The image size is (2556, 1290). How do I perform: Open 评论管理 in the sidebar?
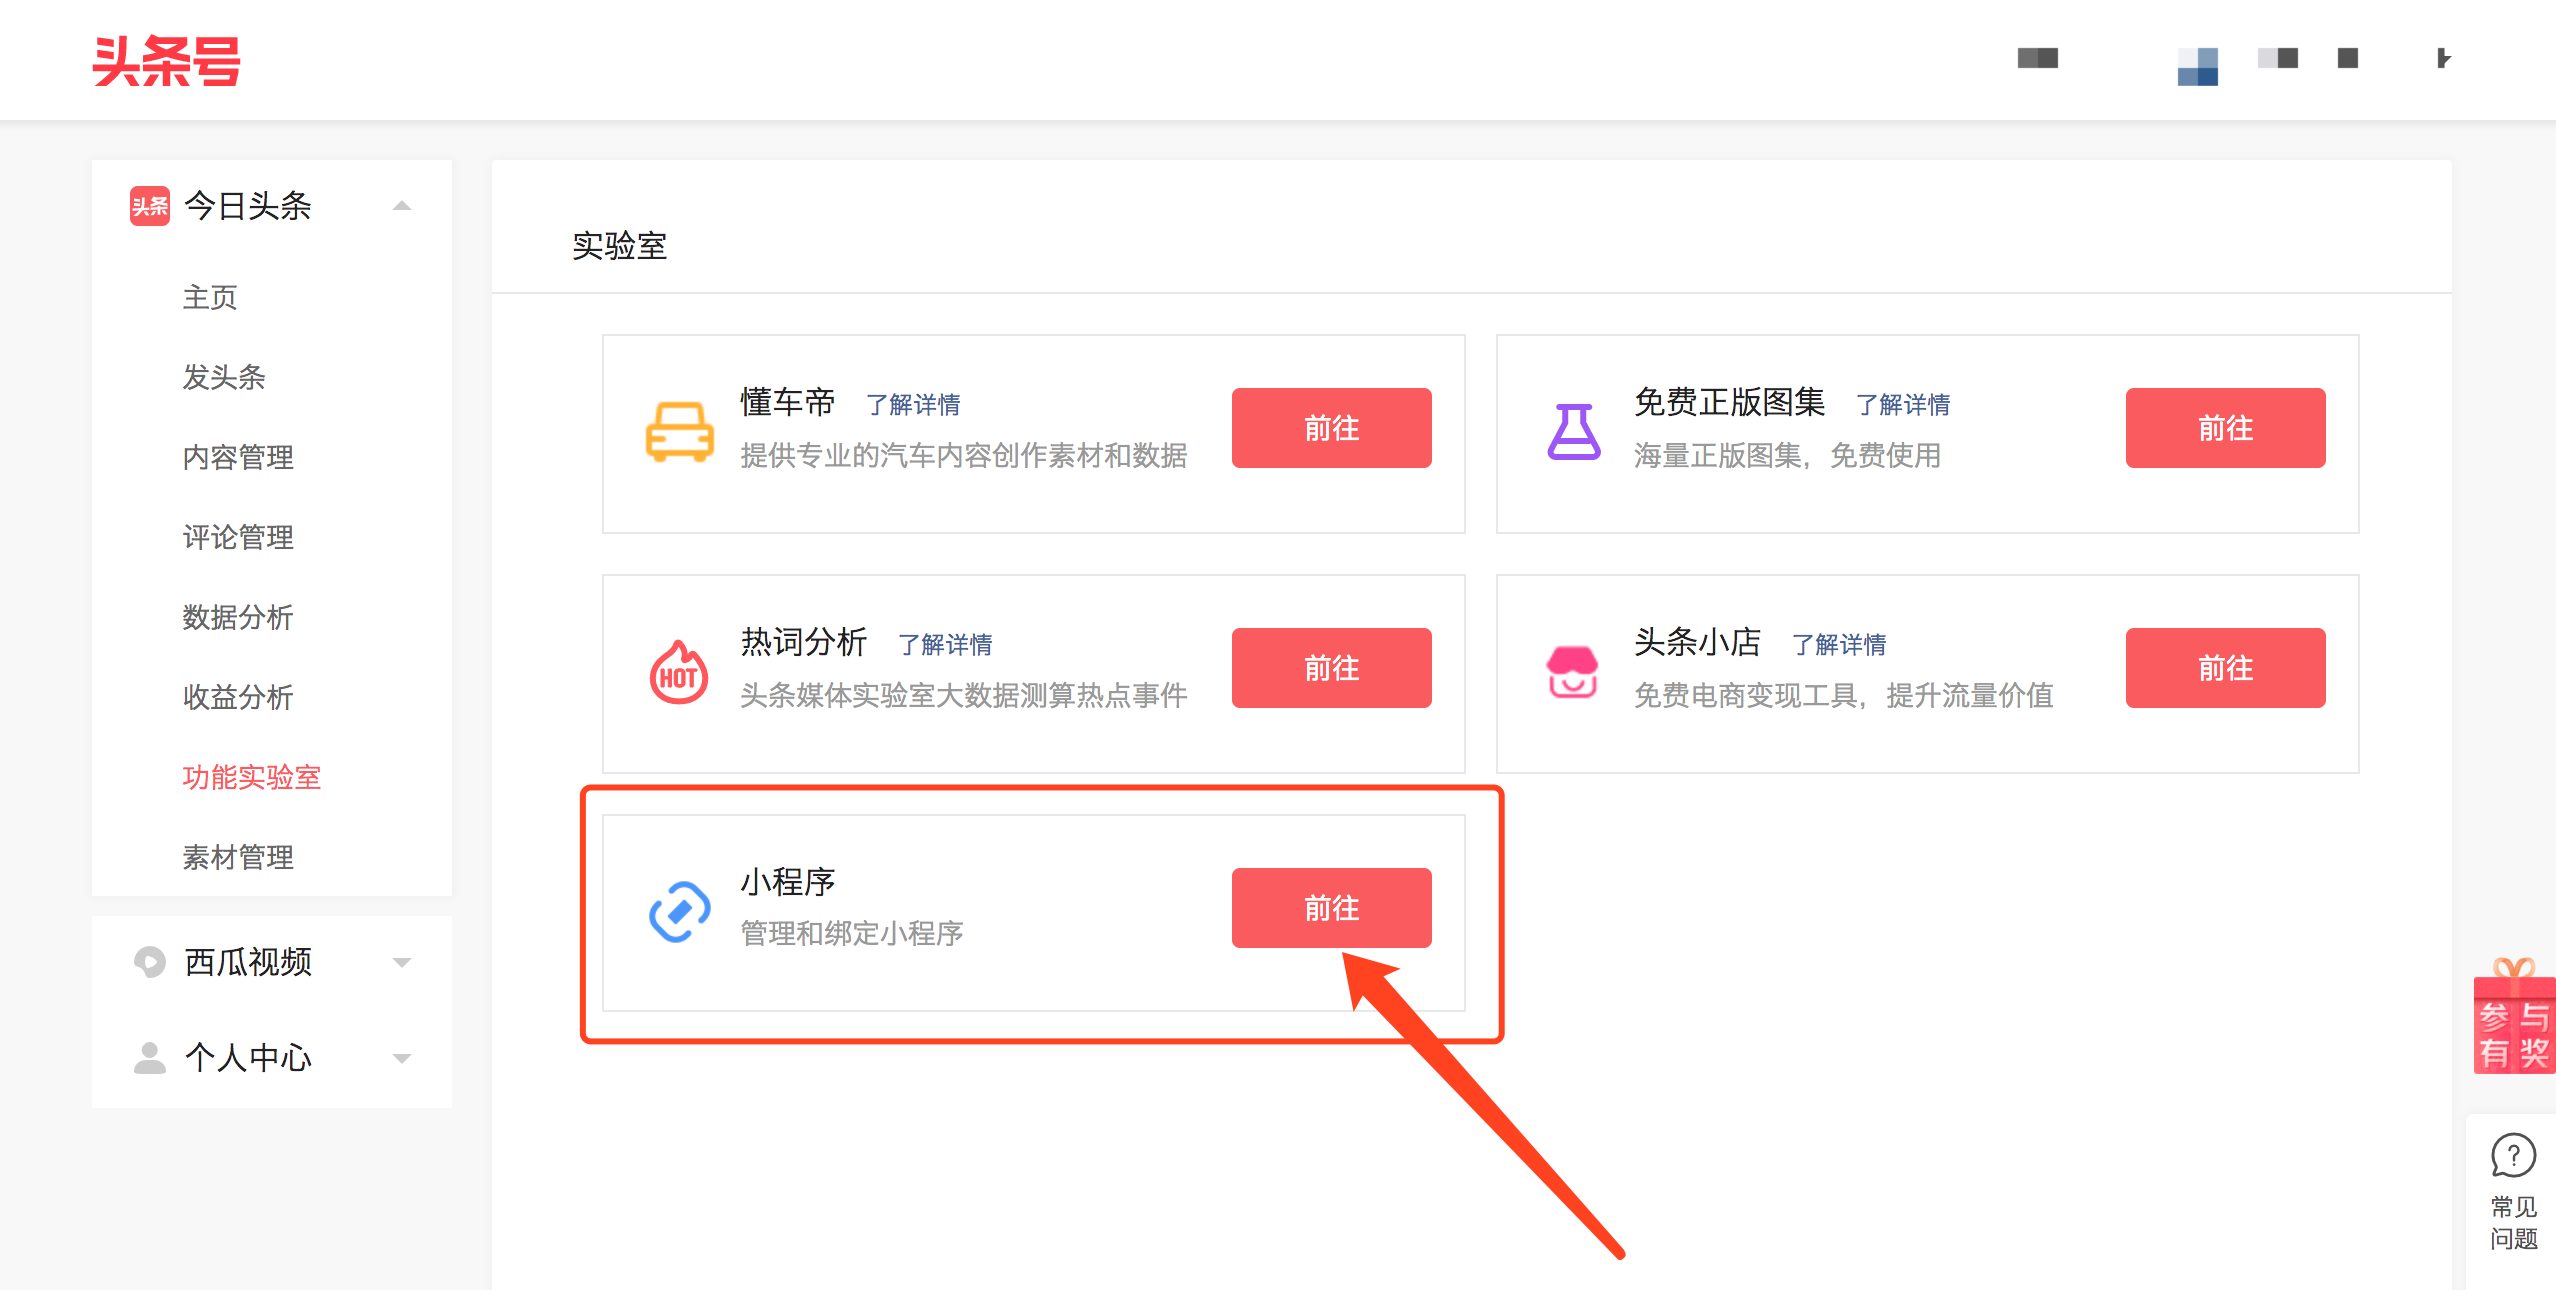[x=238, y=537]
